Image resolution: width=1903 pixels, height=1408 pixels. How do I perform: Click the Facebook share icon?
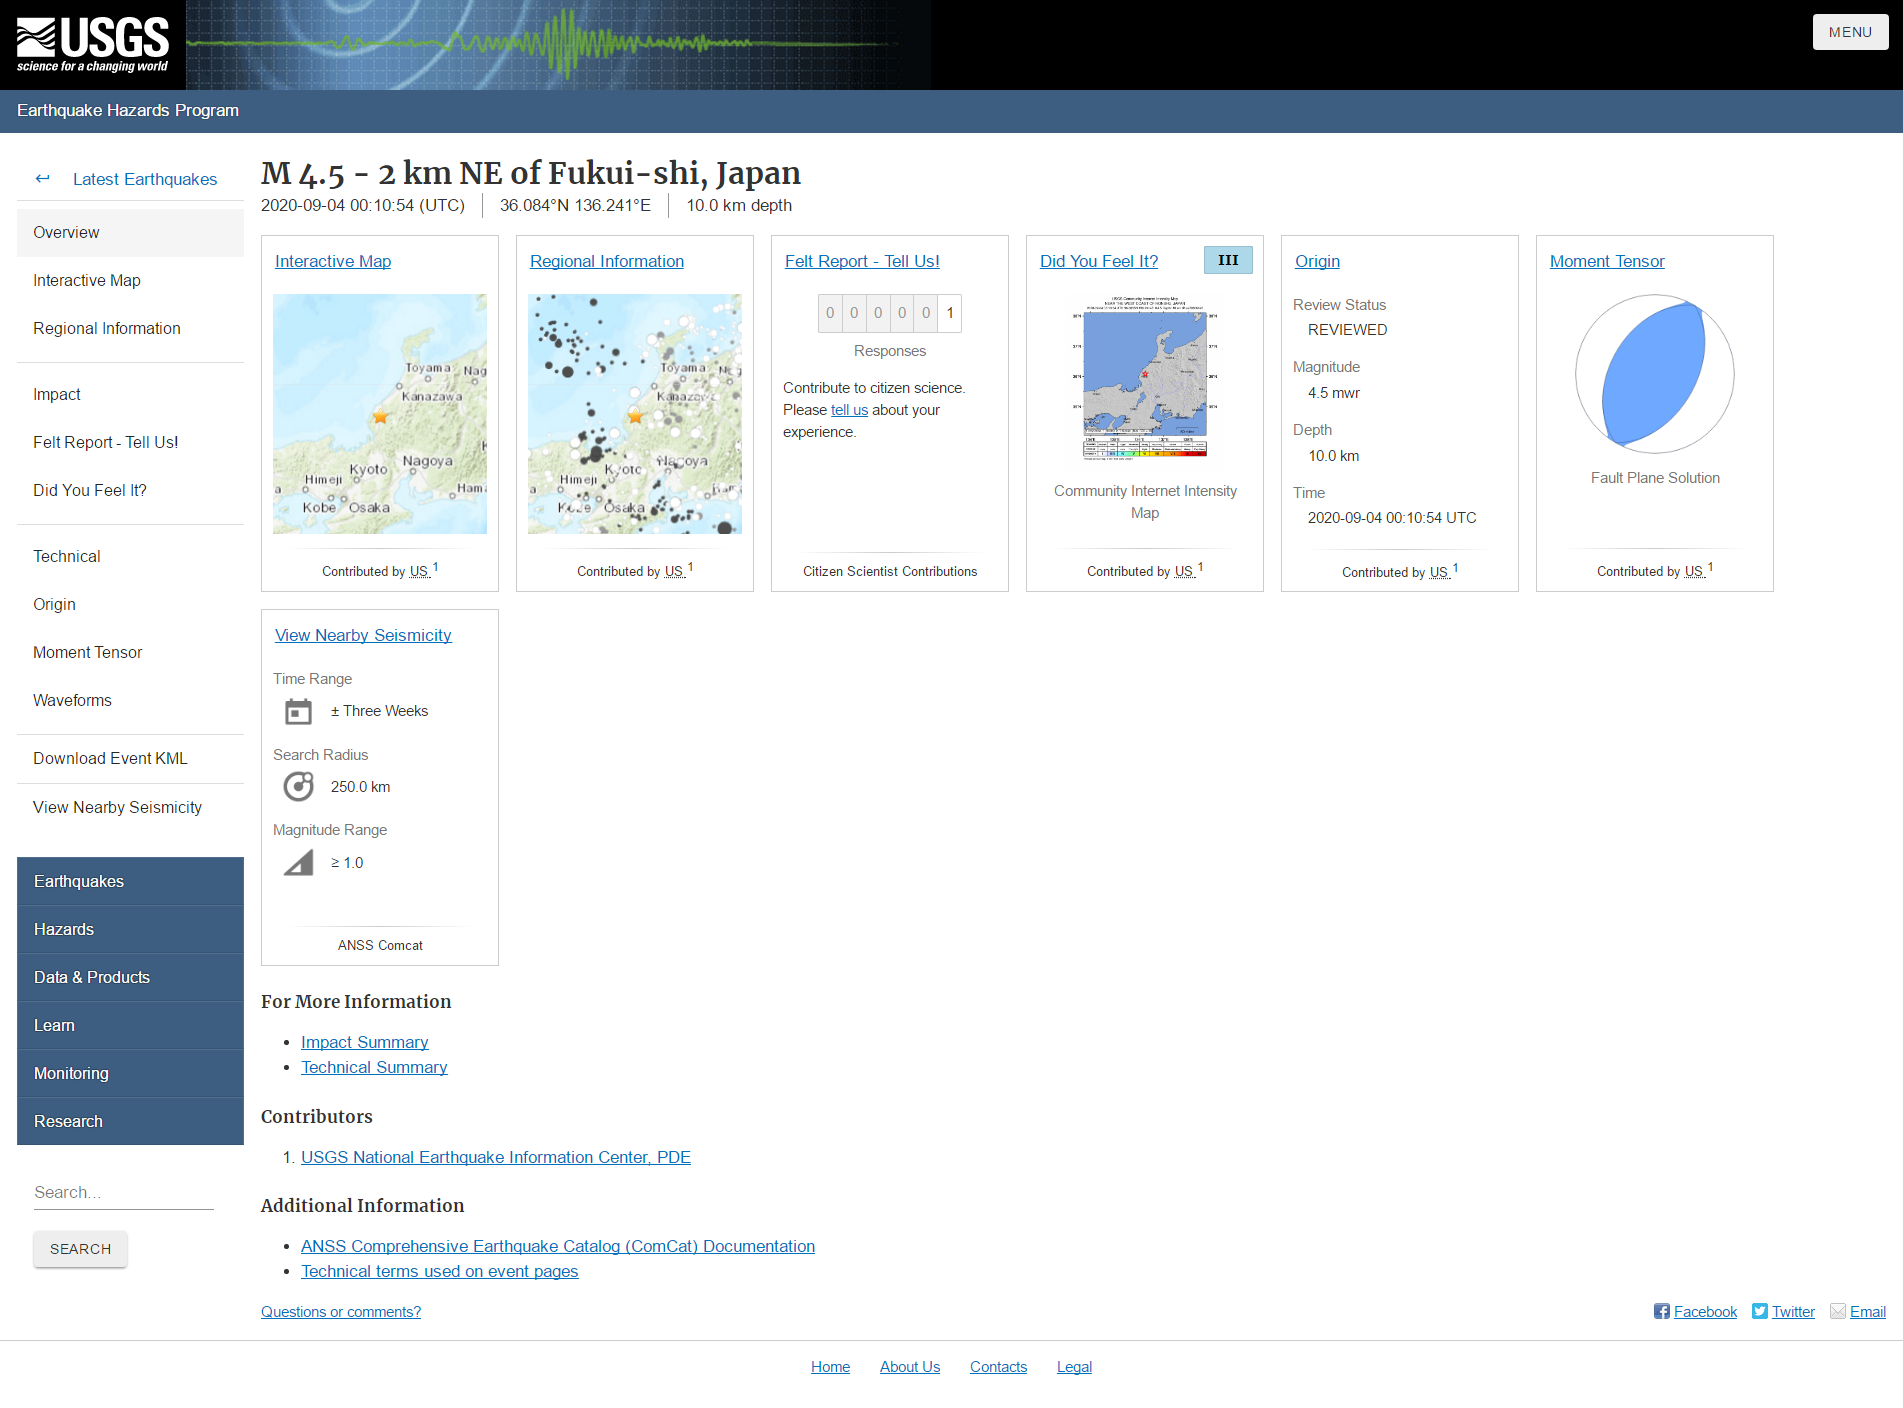click(x=1661, y=1311)
